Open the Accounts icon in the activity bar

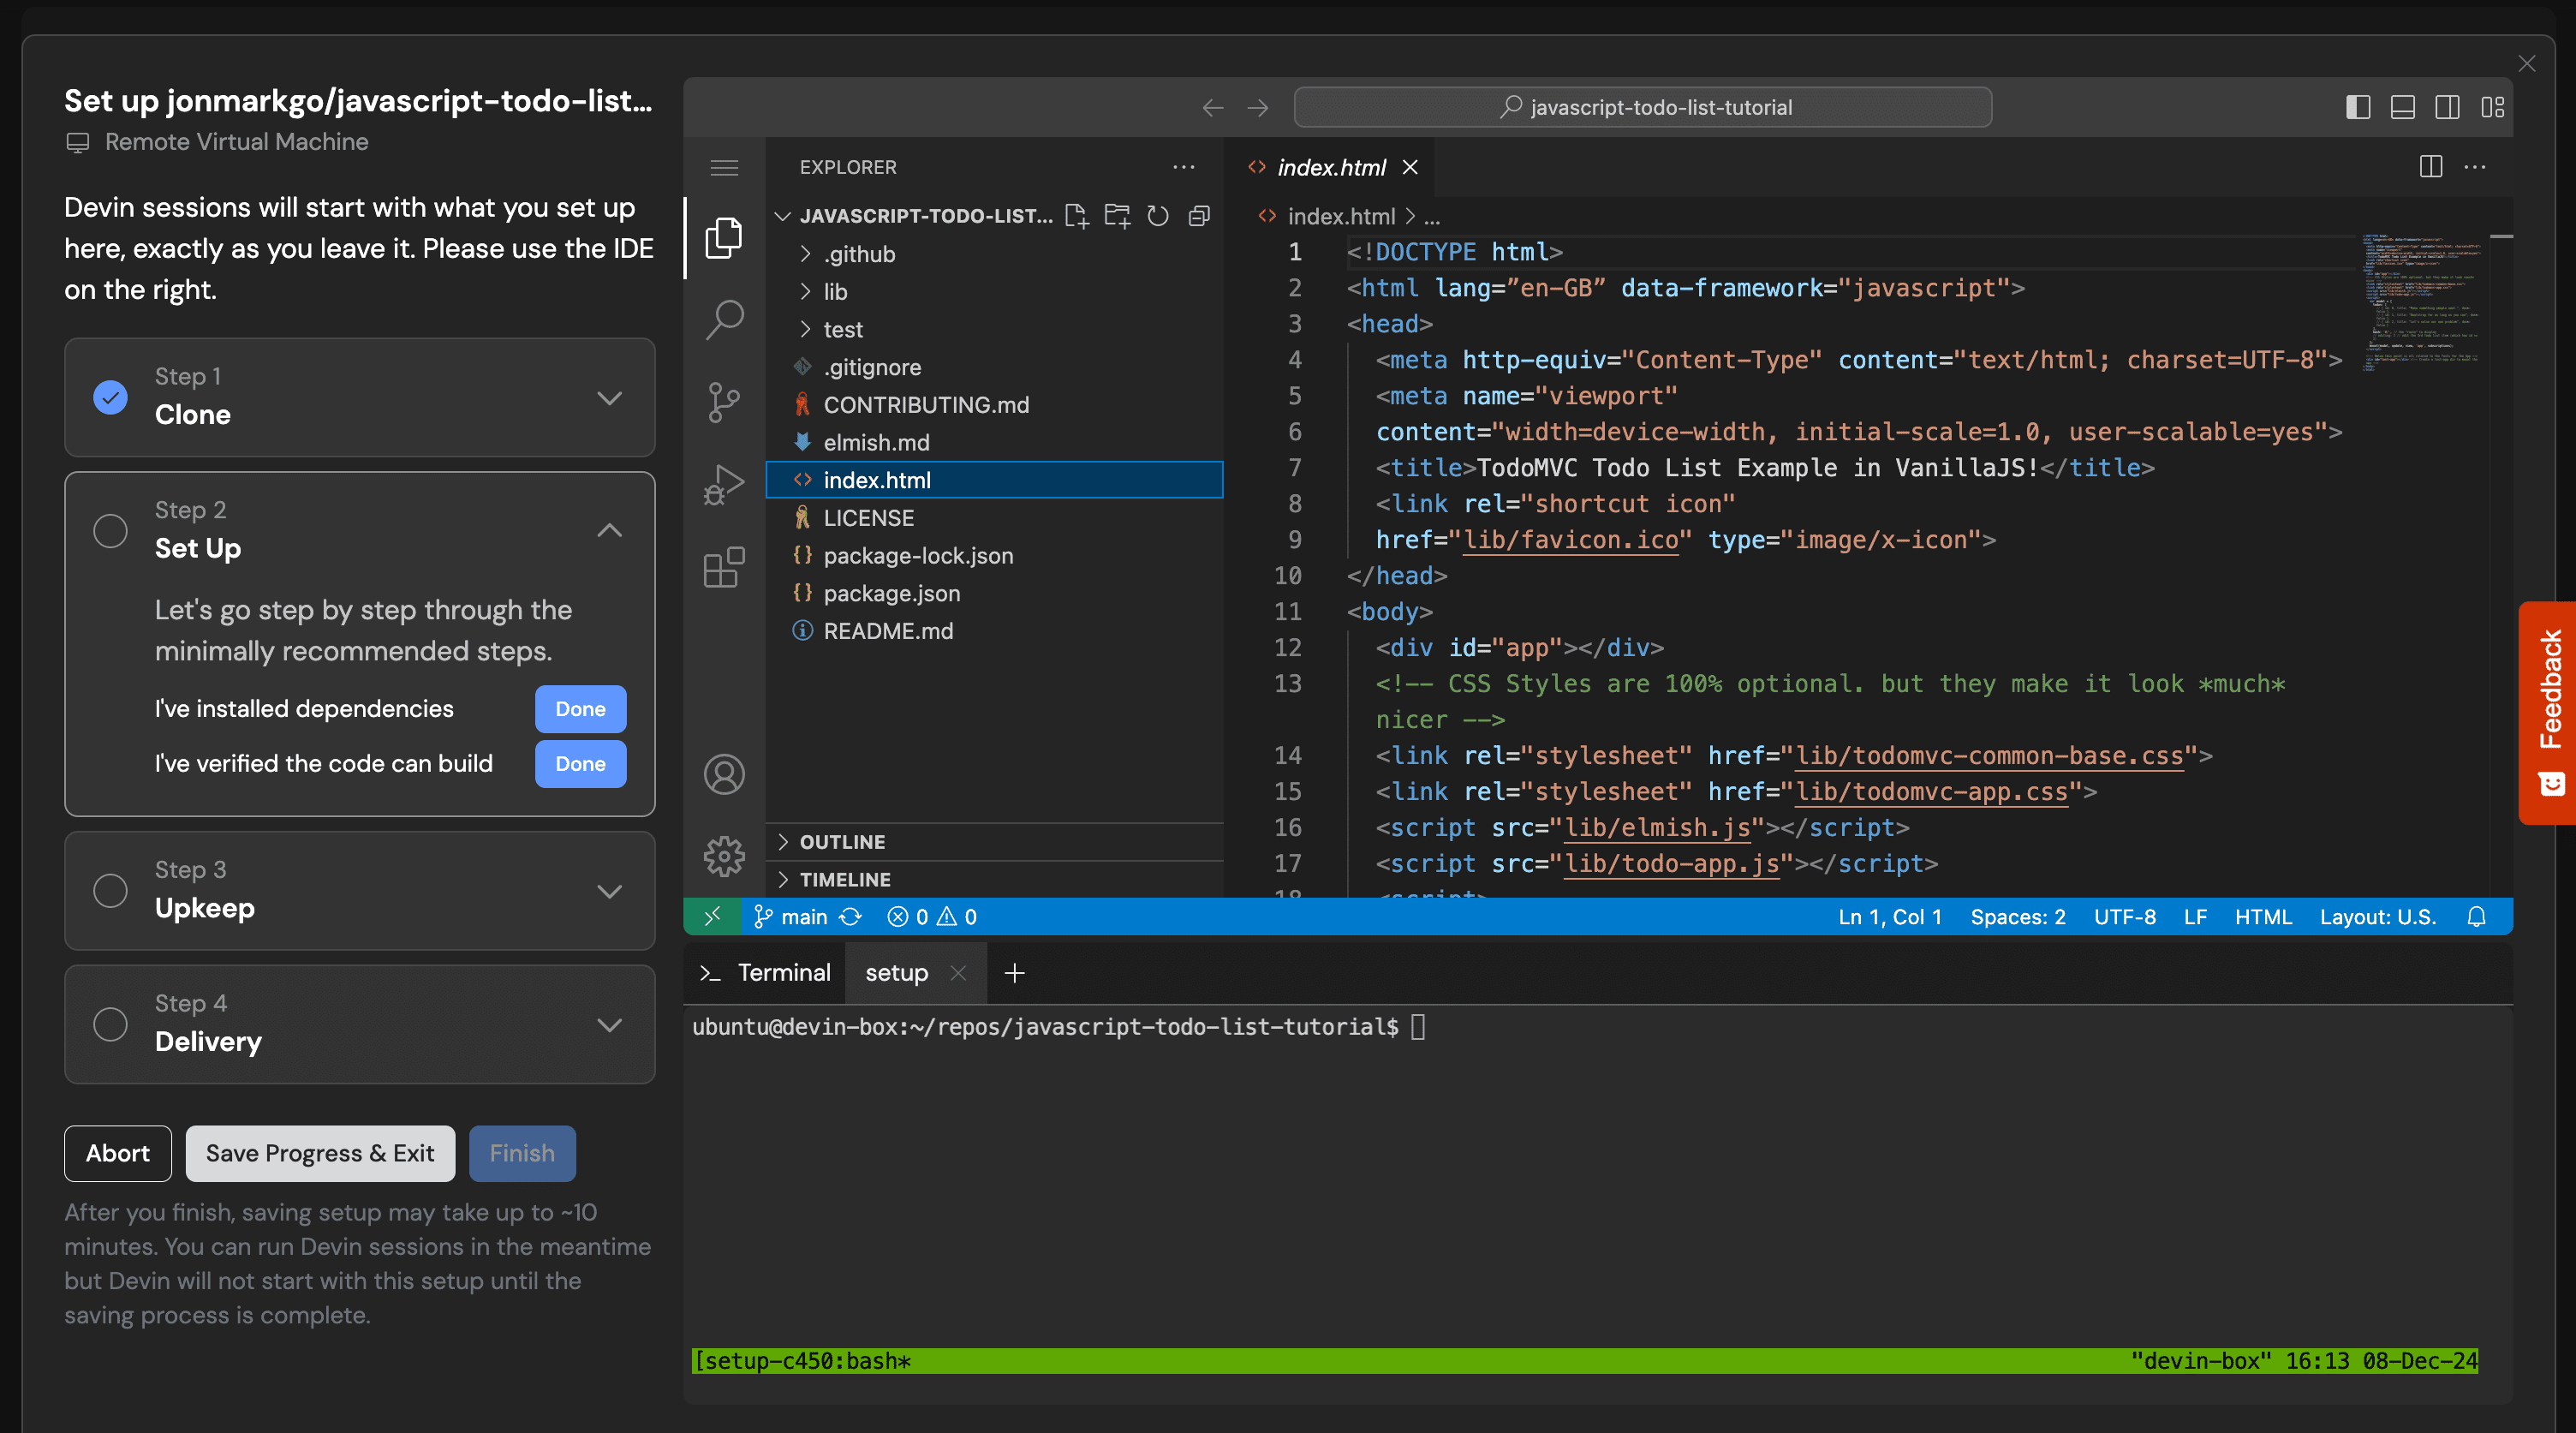click(x=724, y=775)
